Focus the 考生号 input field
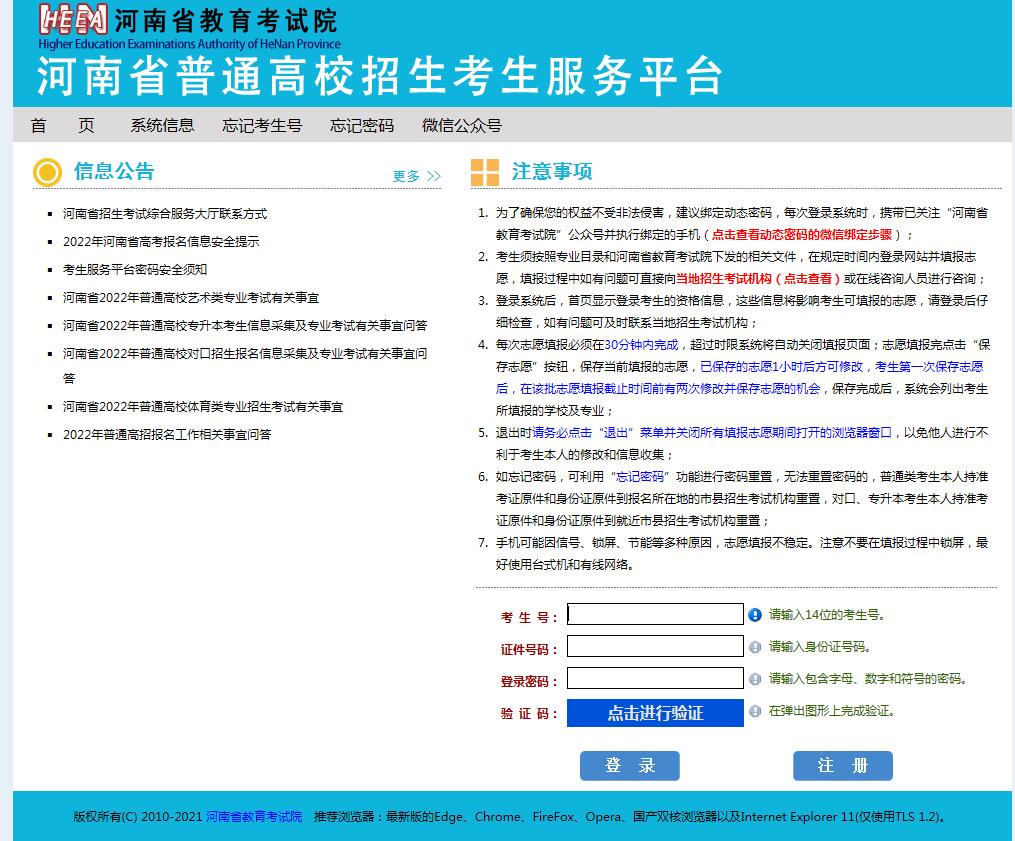This screenshot has width=1015, height=841. click(x=655, y=614)
